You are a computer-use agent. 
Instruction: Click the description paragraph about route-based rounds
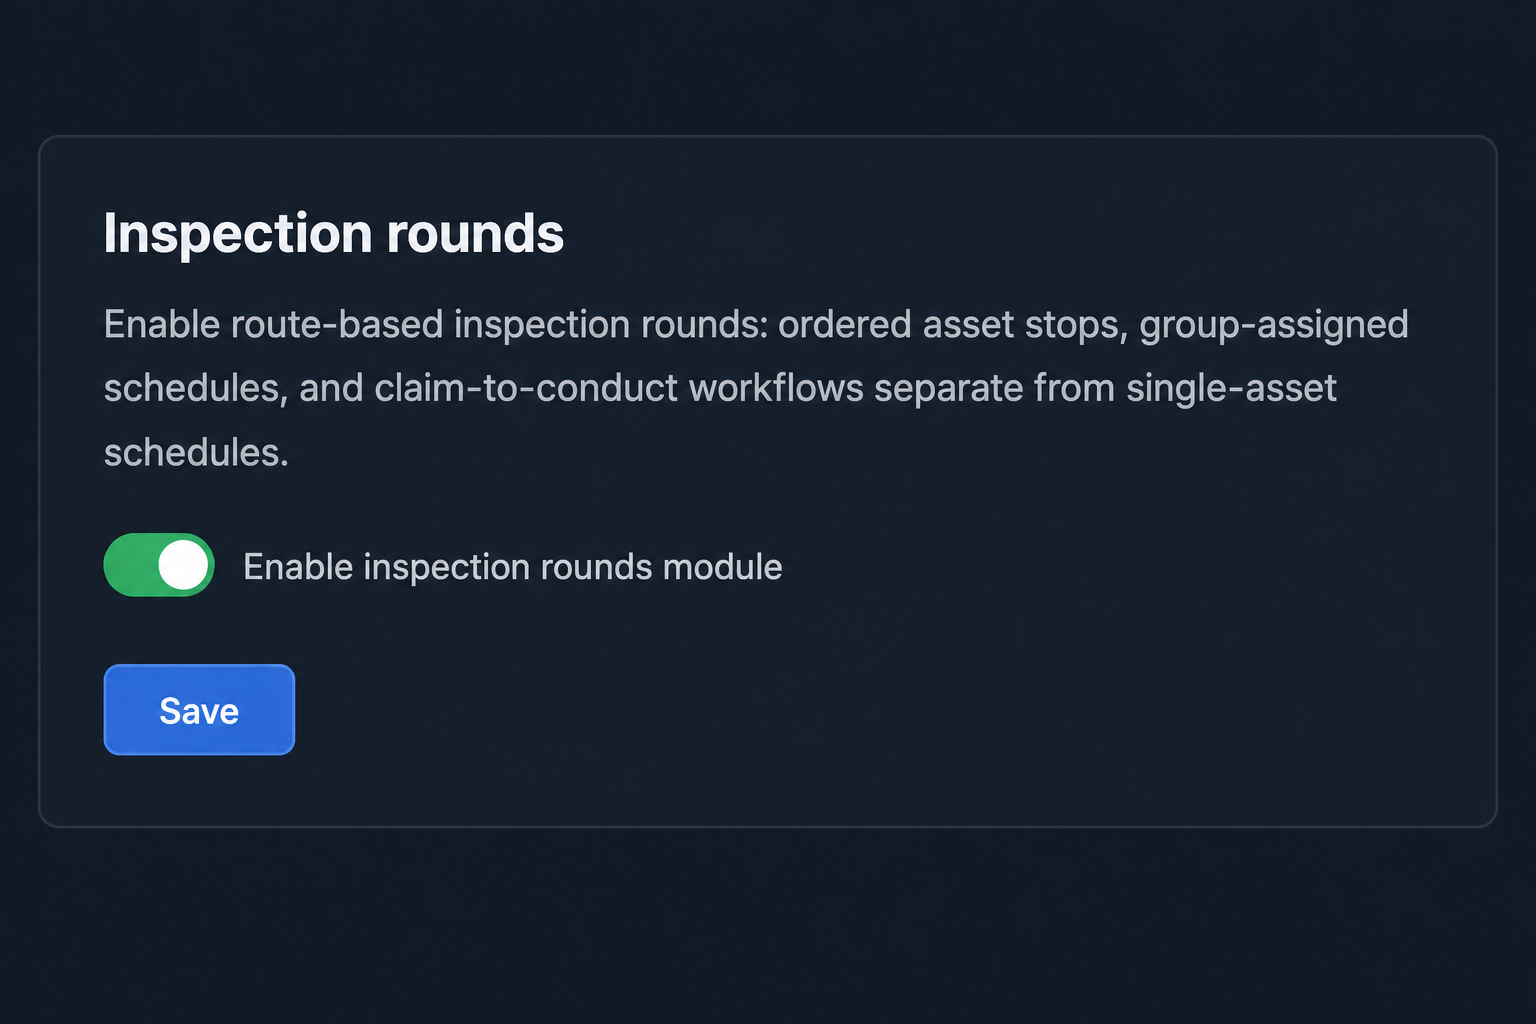coord(756,388)
